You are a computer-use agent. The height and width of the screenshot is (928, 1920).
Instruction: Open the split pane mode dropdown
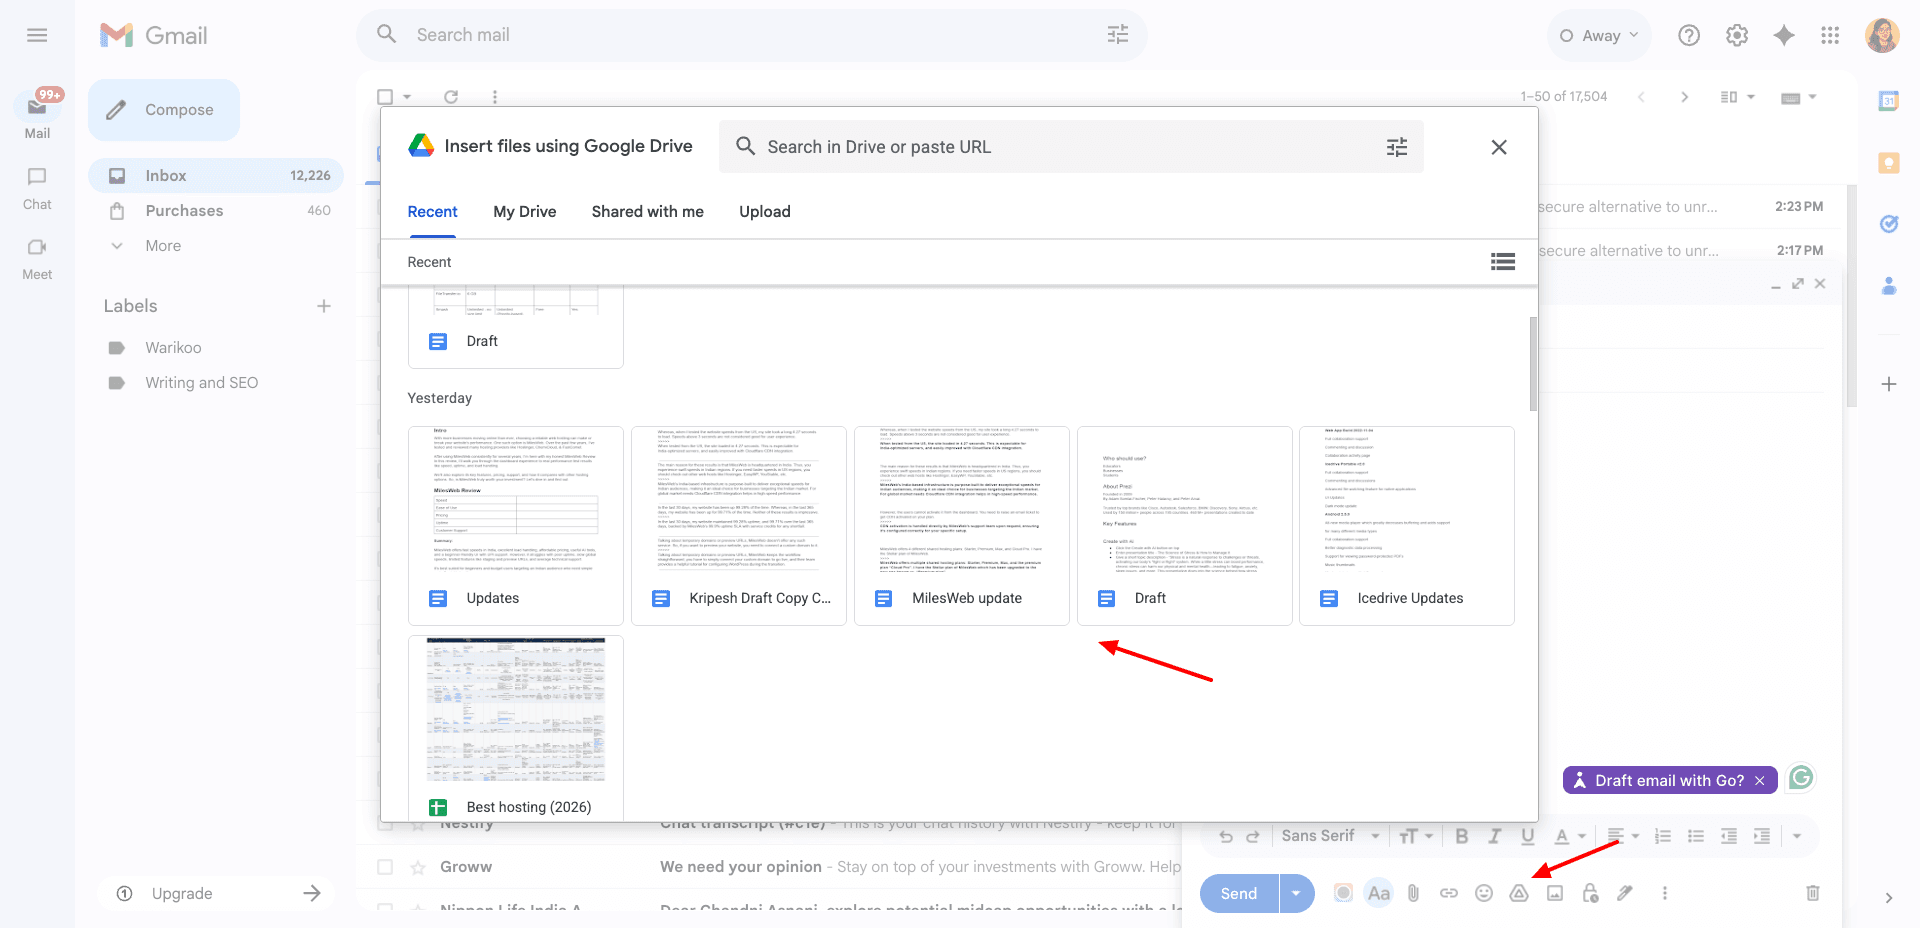1738,97
